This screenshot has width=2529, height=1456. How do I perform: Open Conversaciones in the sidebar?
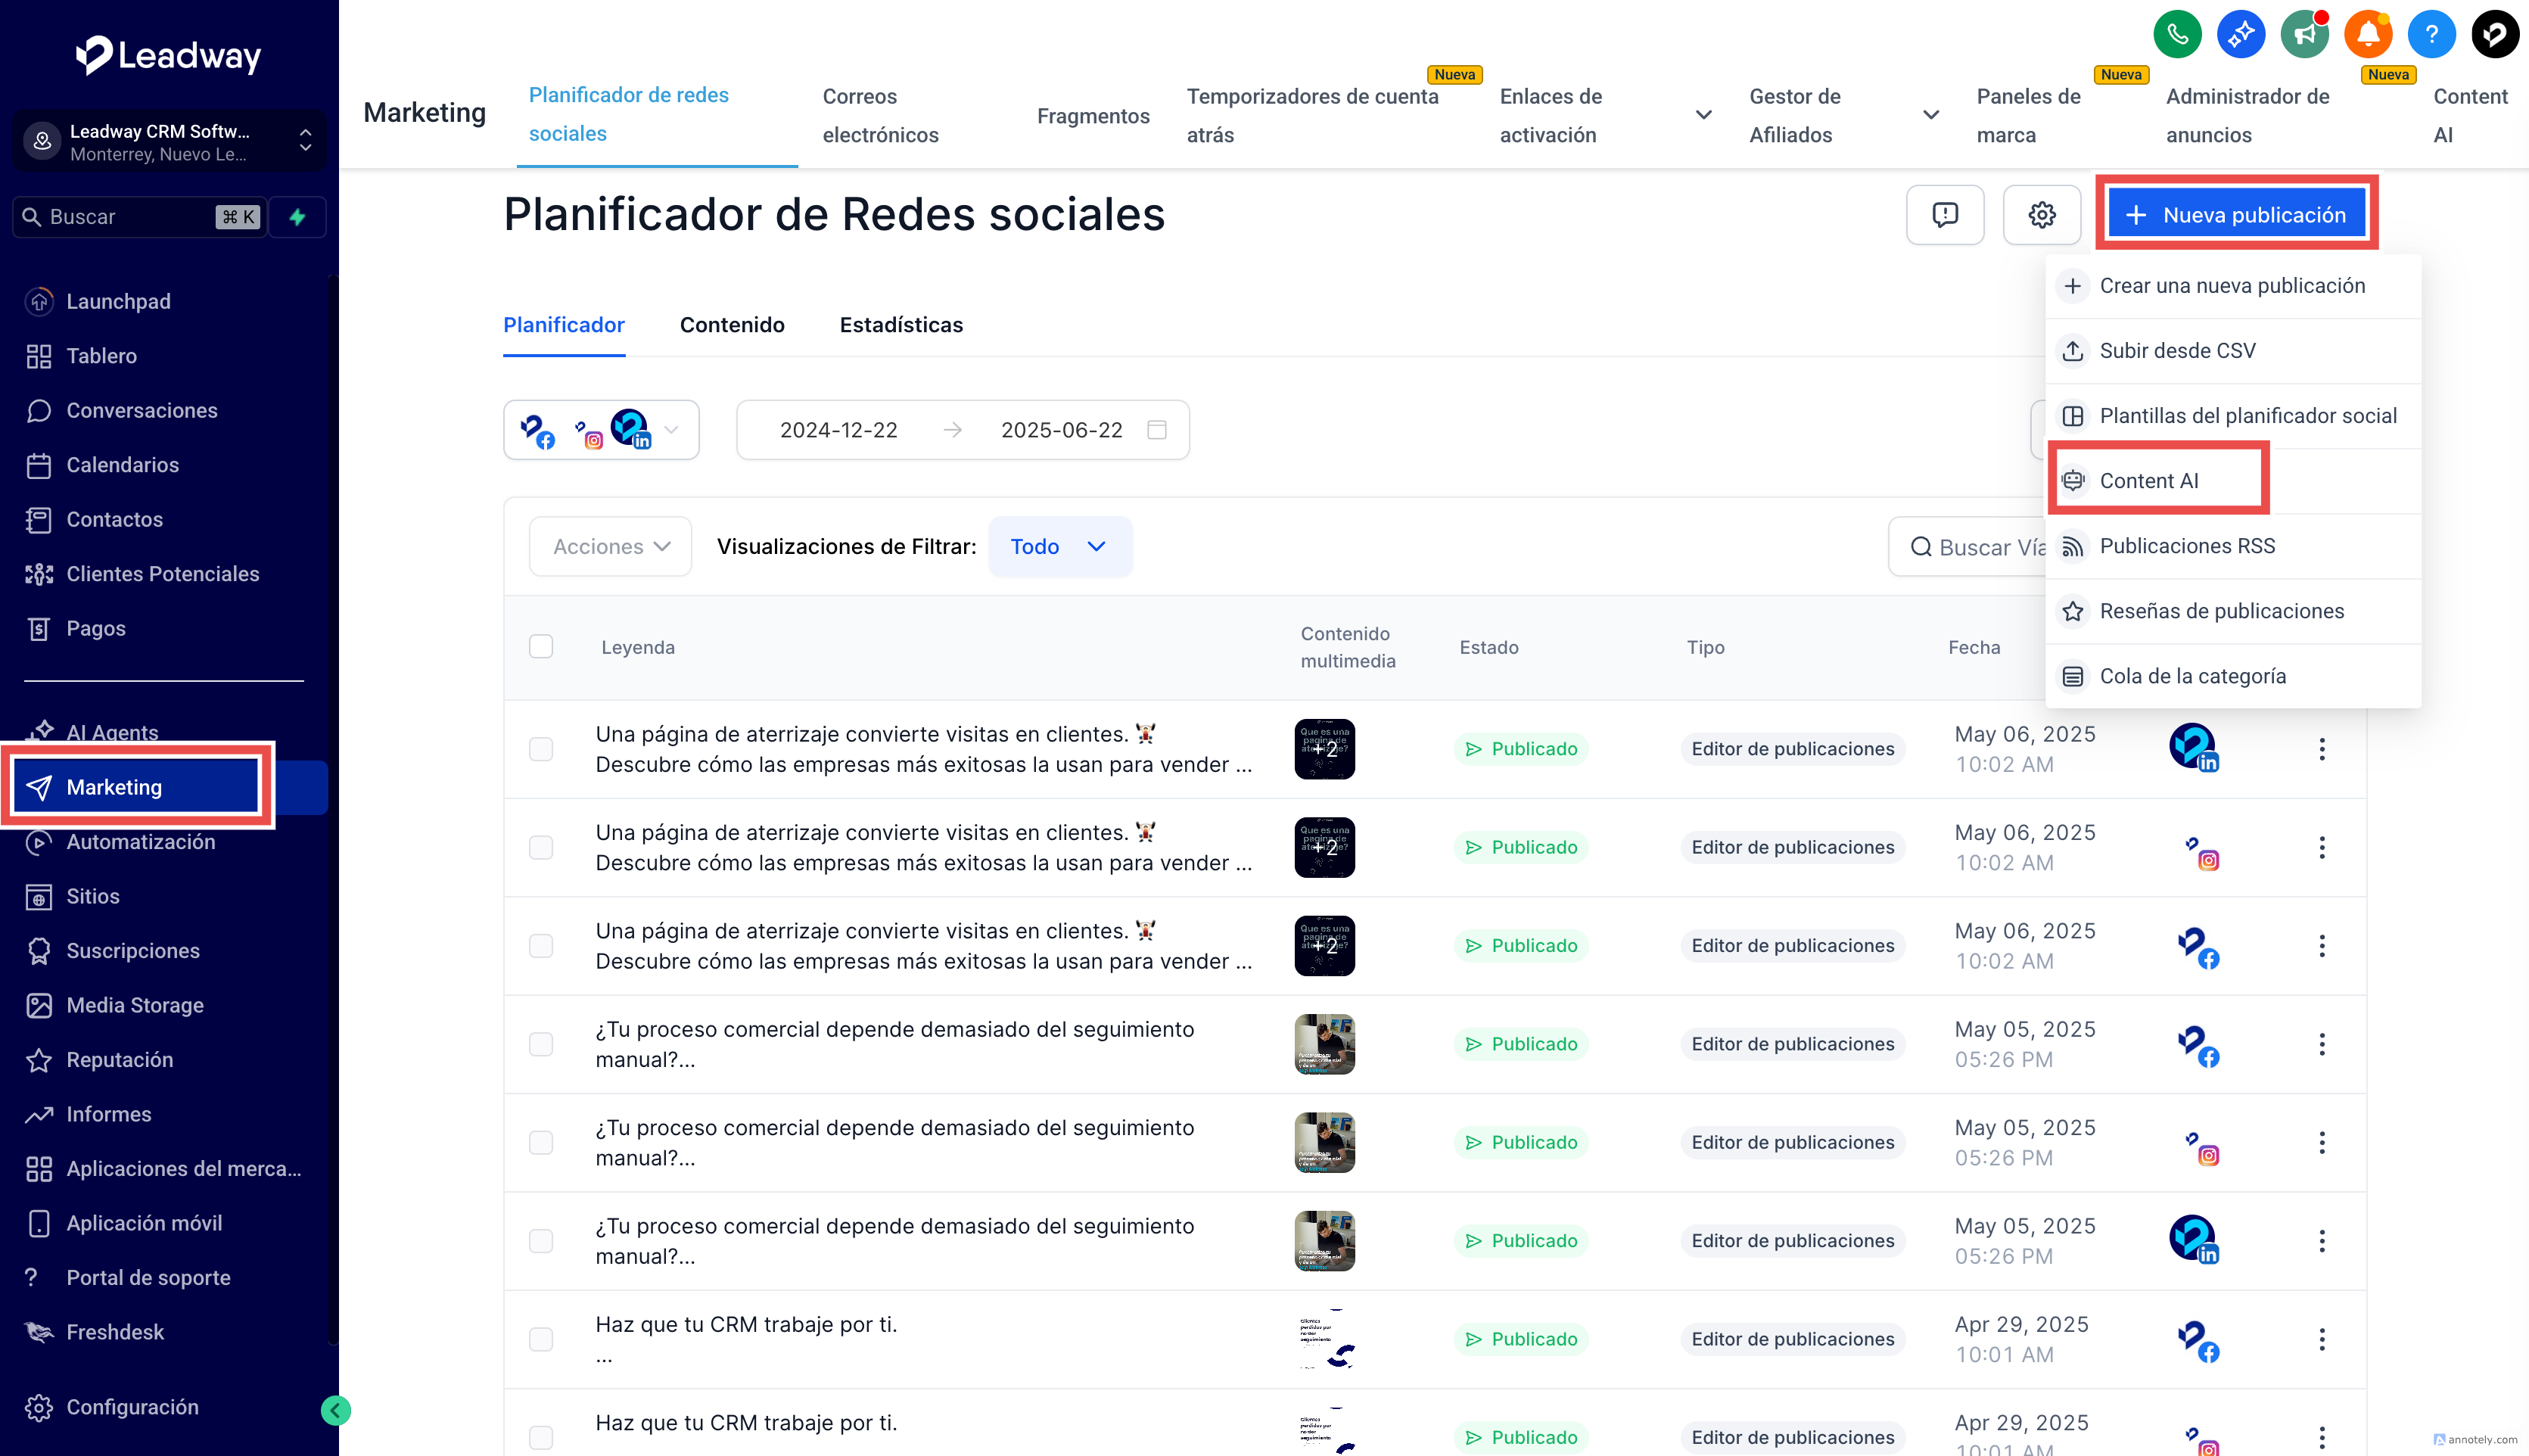tap(141, 410)
